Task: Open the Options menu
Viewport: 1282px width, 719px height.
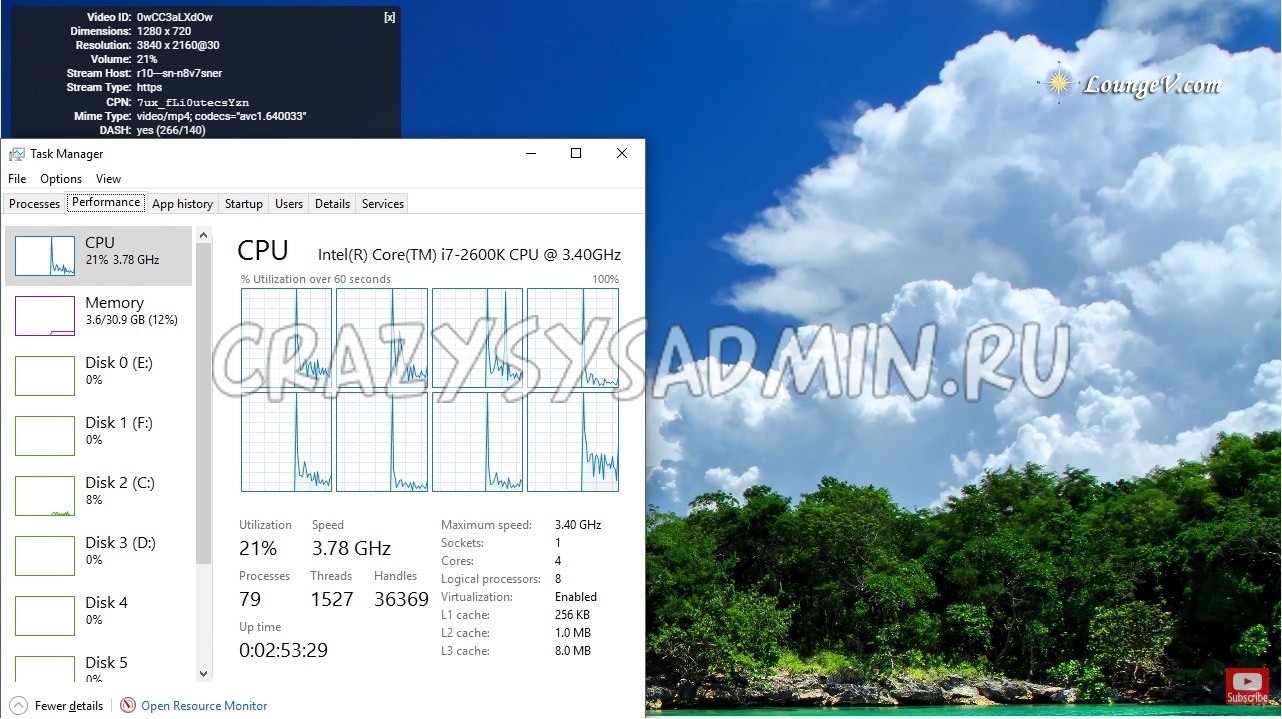Action: [61, 179]
